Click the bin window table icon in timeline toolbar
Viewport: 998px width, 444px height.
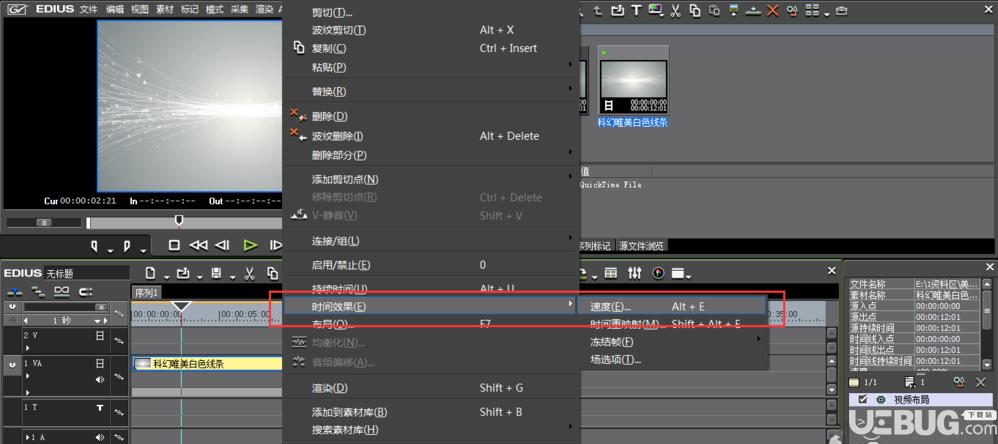pos(610,273)
